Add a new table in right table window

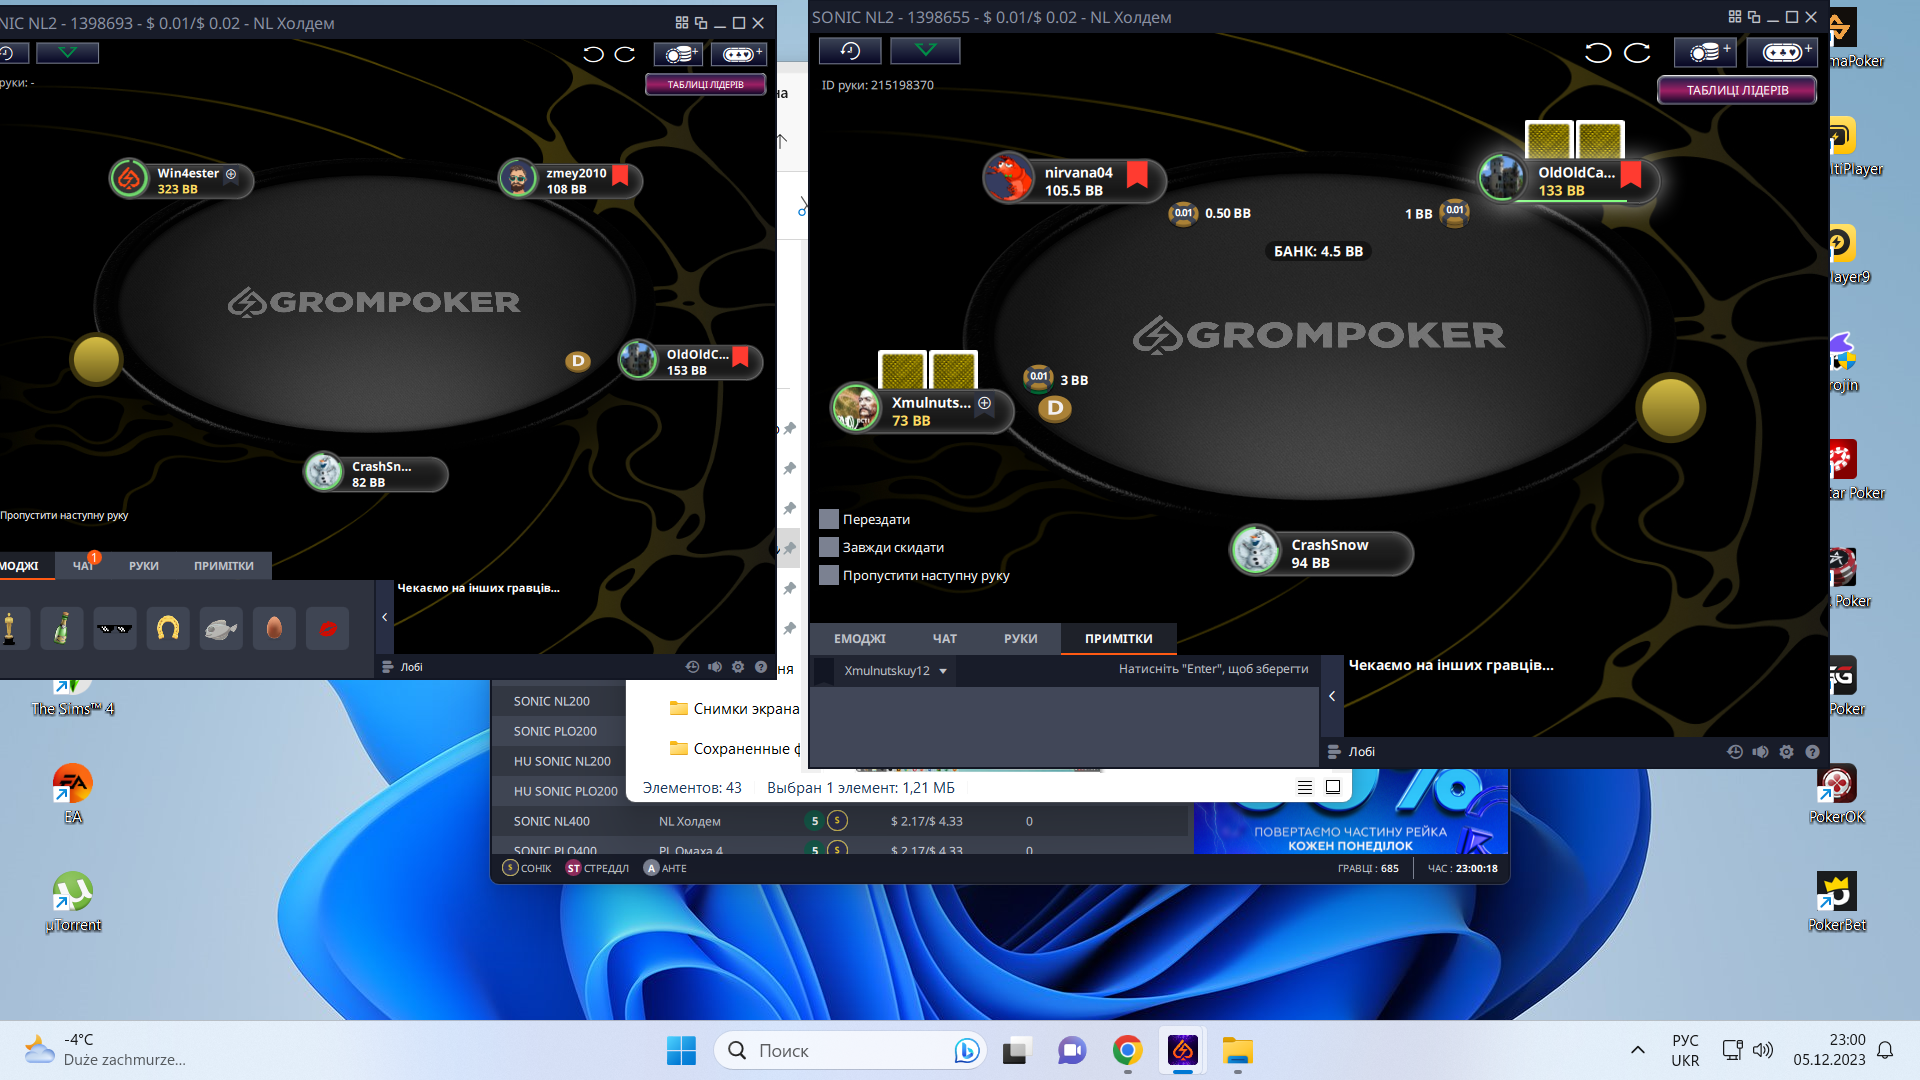[x=1782, y=52]
